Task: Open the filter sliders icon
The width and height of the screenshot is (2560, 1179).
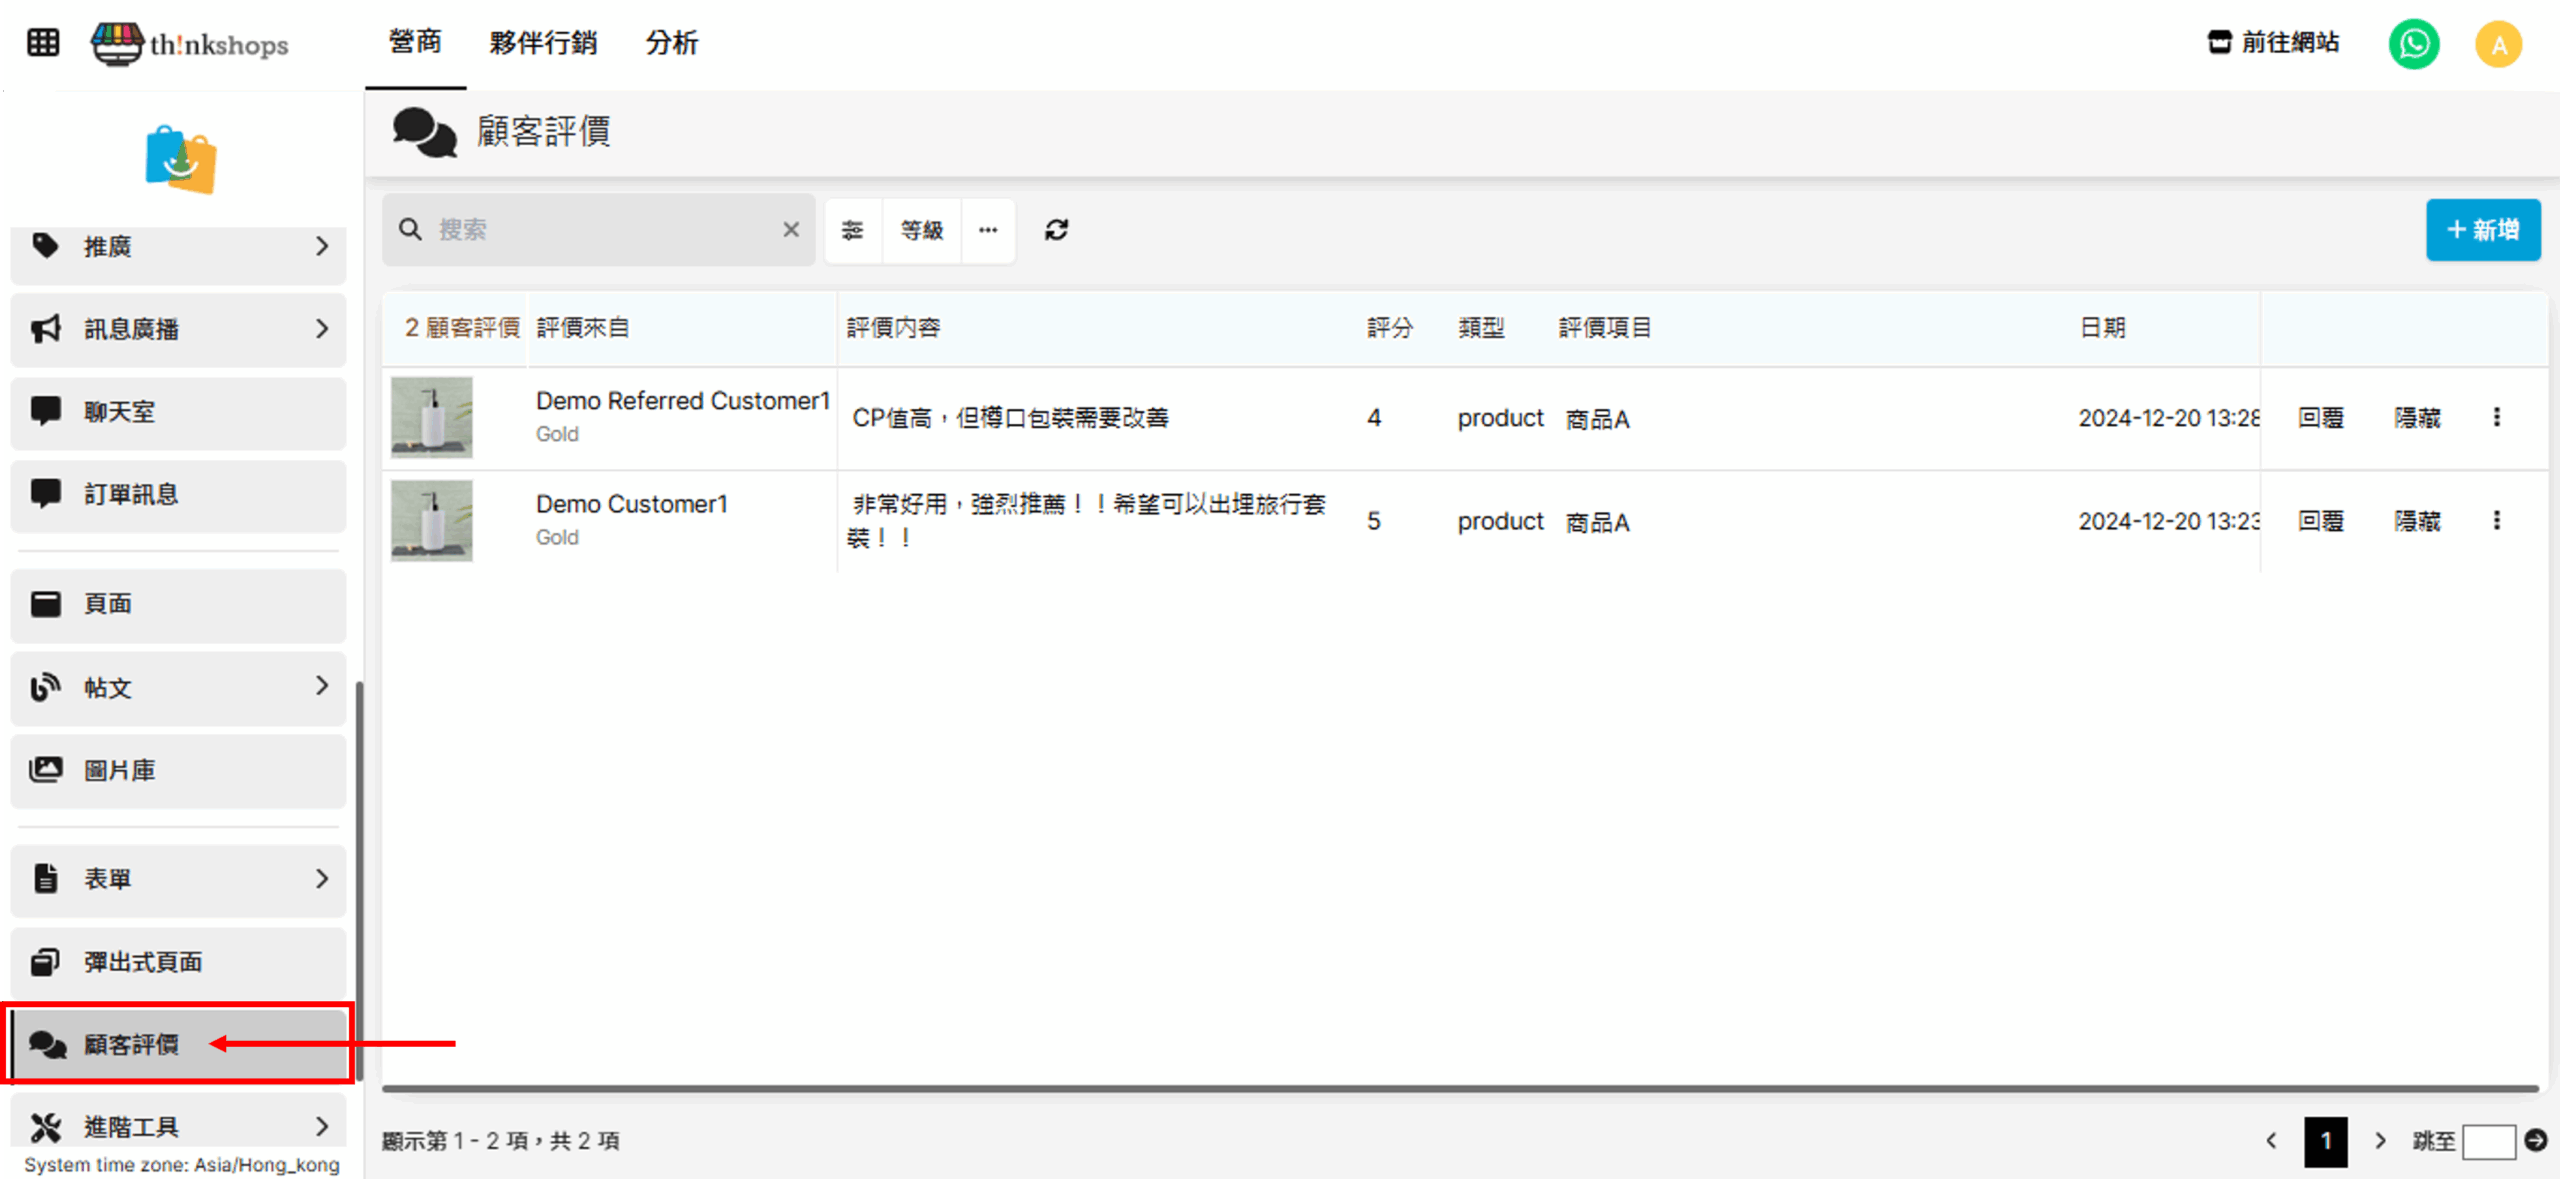Action: pyautogui.click(x=852, y=230)
